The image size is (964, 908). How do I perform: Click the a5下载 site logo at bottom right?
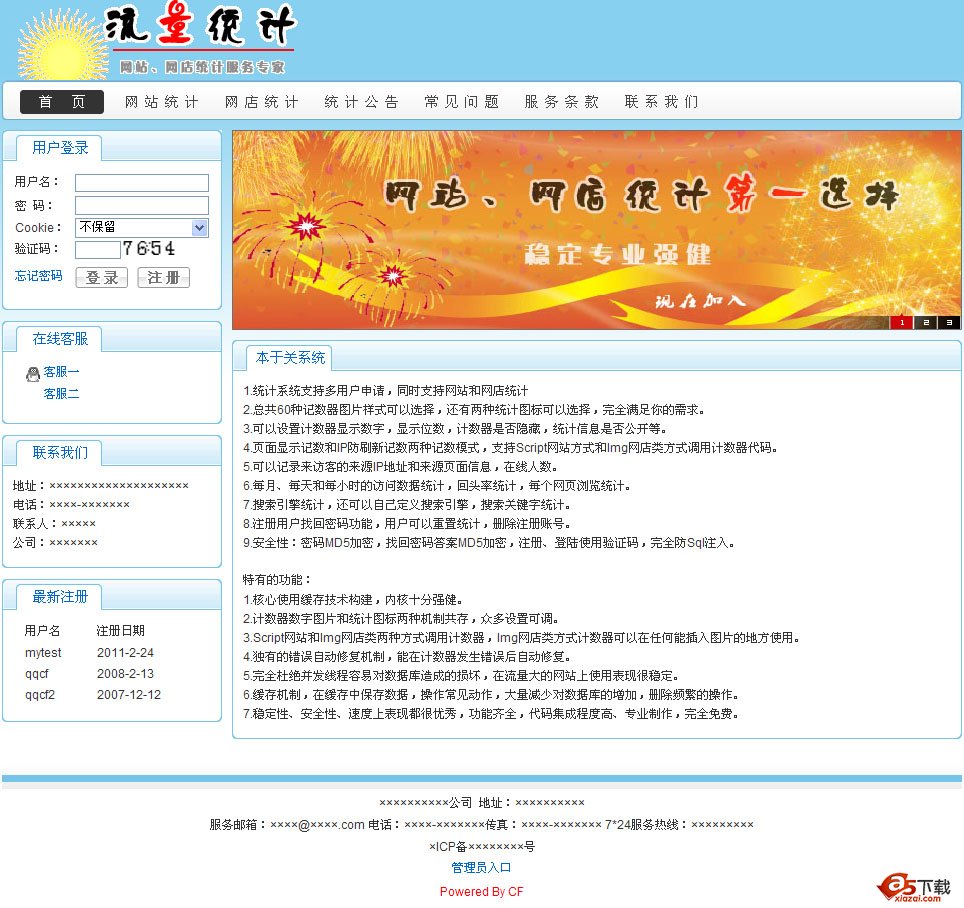(912, 885)
